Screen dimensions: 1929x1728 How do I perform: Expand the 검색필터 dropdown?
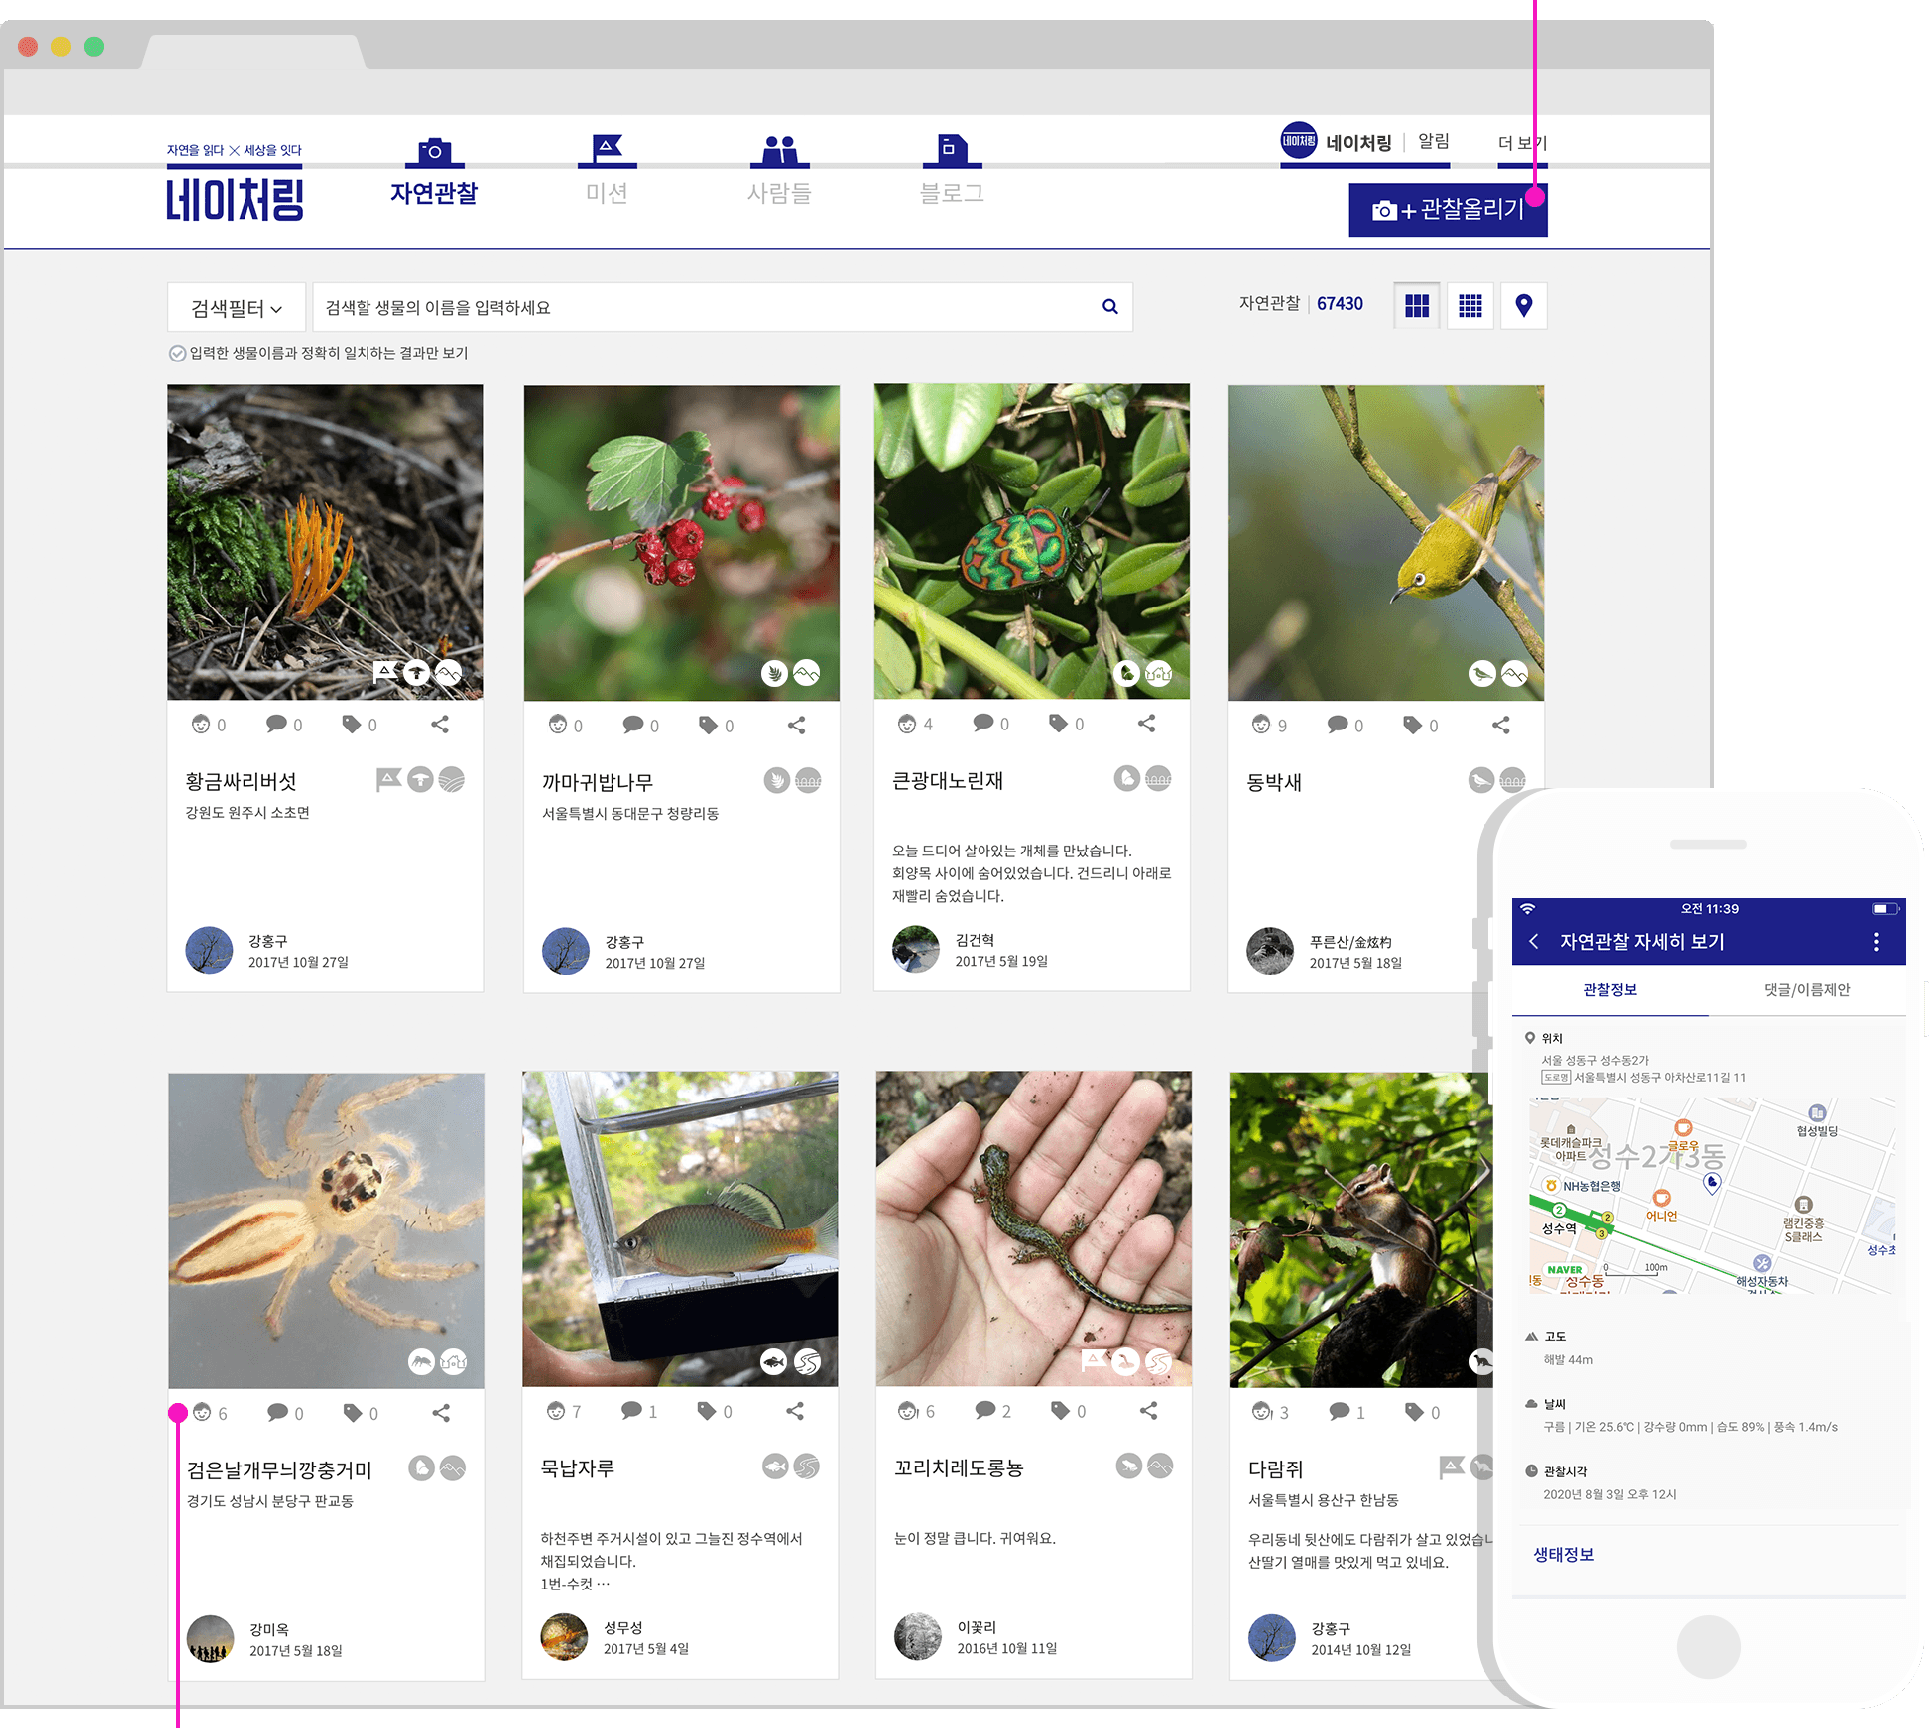pos(236,308)
